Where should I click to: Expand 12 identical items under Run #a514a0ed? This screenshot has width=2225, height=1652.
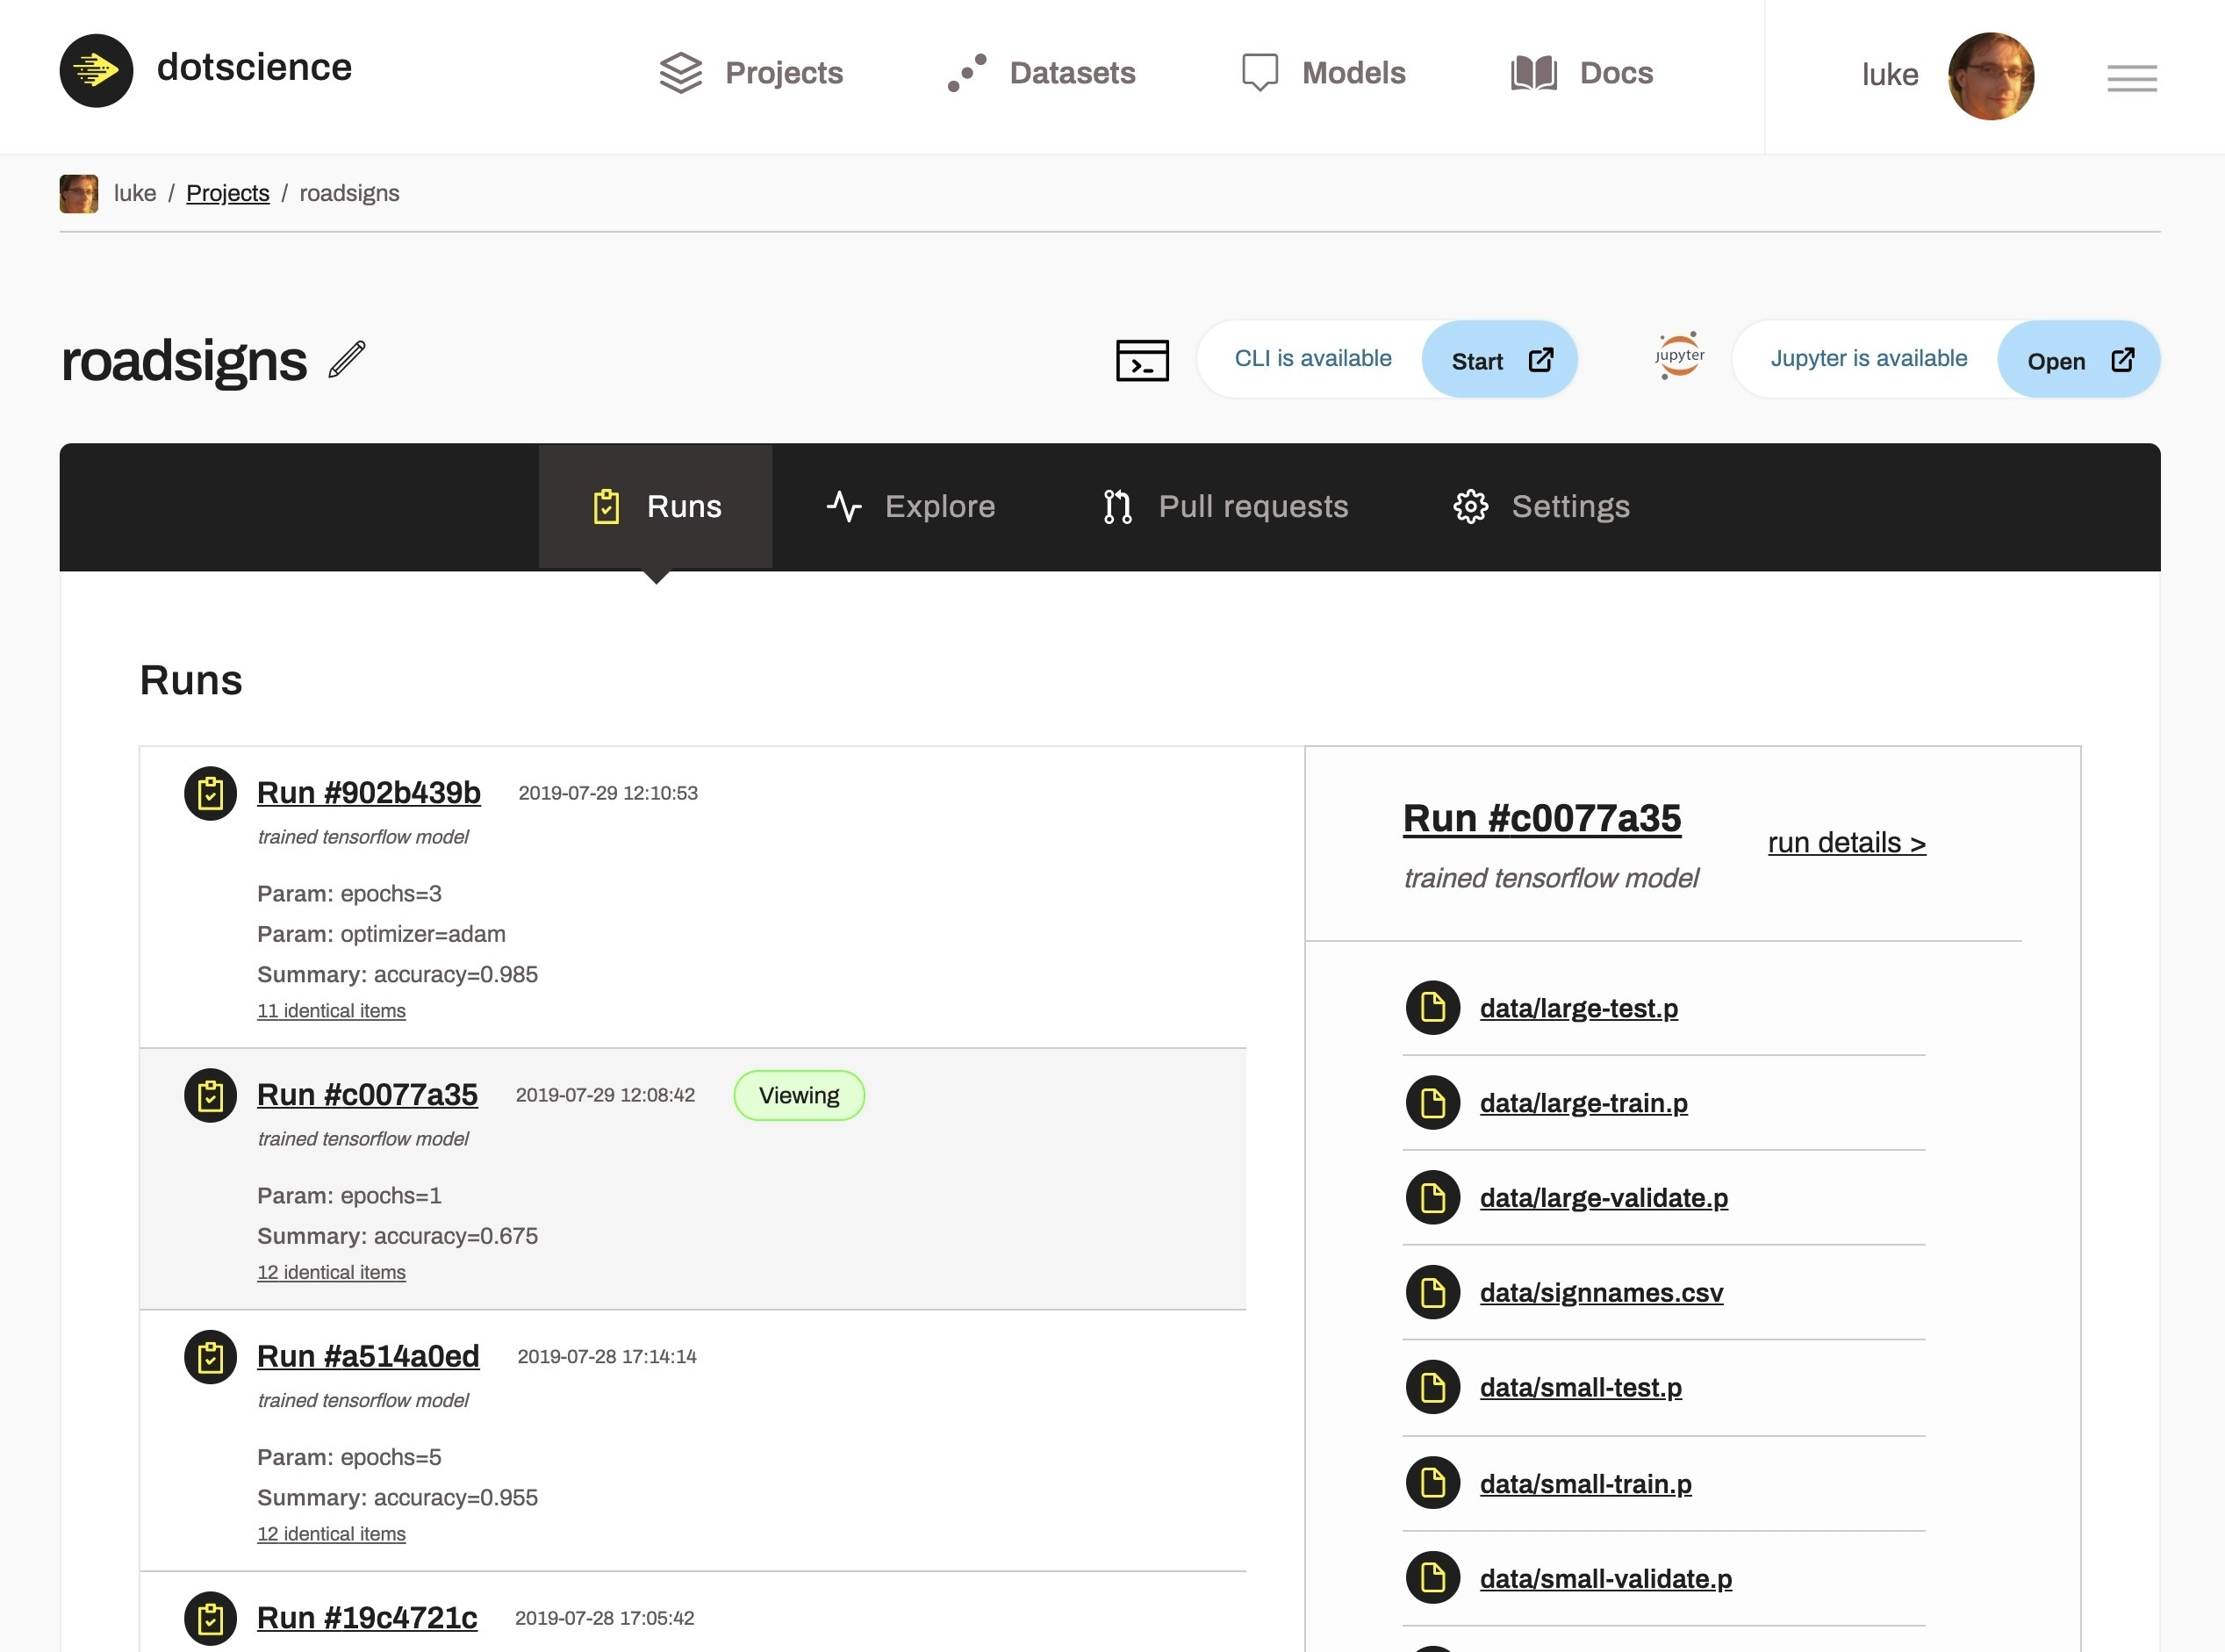point(331,1535)
